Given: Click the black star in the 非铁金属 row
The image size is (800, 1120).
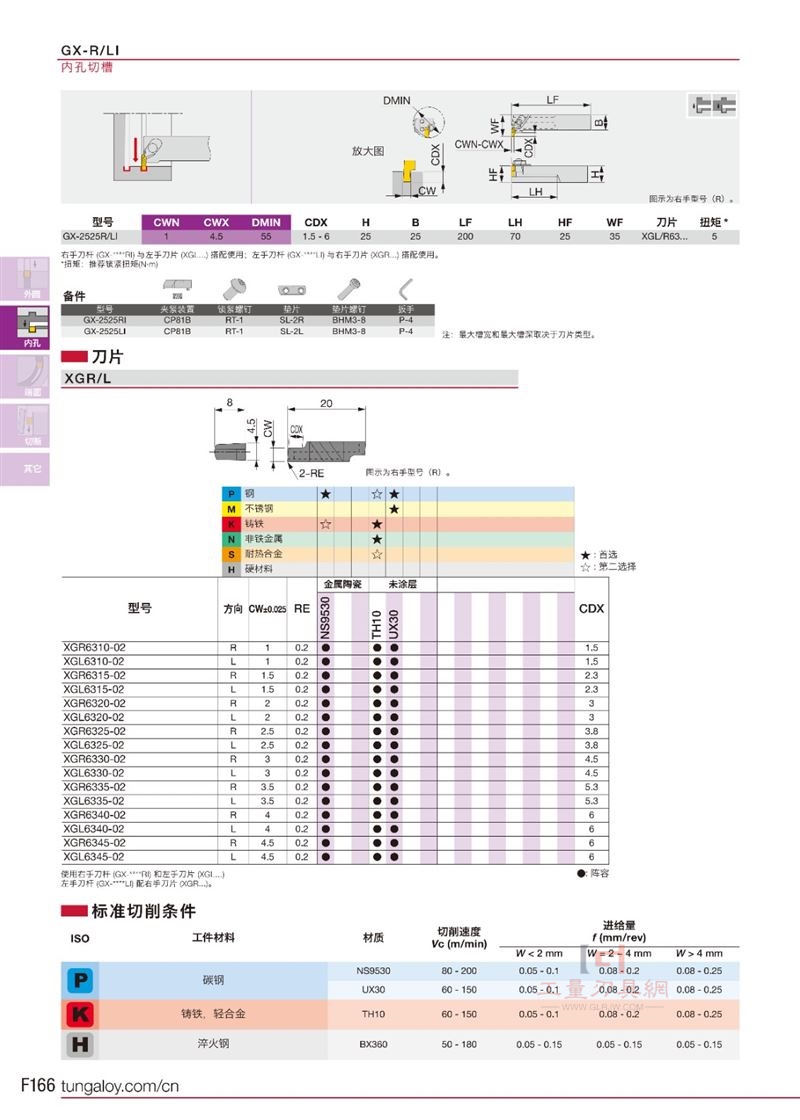Looking at the screenshot, I should pyautogui.click(x=377, y=539).
